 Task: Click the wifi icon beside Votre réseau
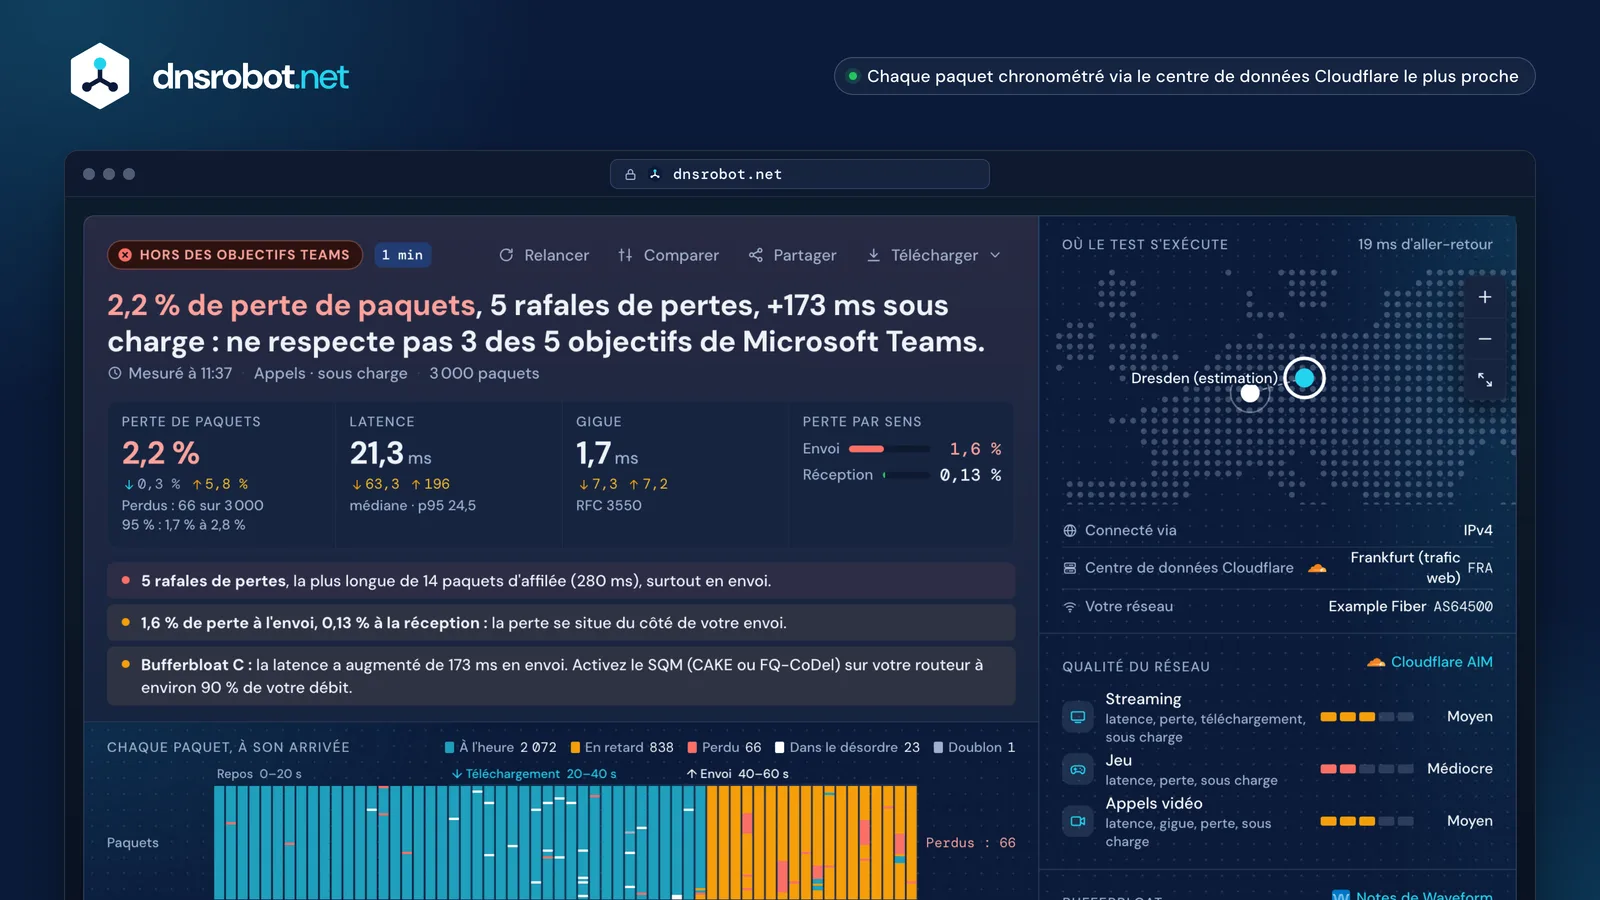pos(1070,607)
